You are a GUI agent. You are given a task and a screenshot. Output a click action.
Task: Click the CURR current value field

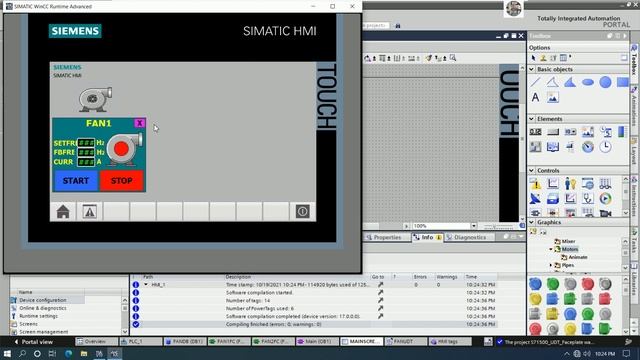86,162
